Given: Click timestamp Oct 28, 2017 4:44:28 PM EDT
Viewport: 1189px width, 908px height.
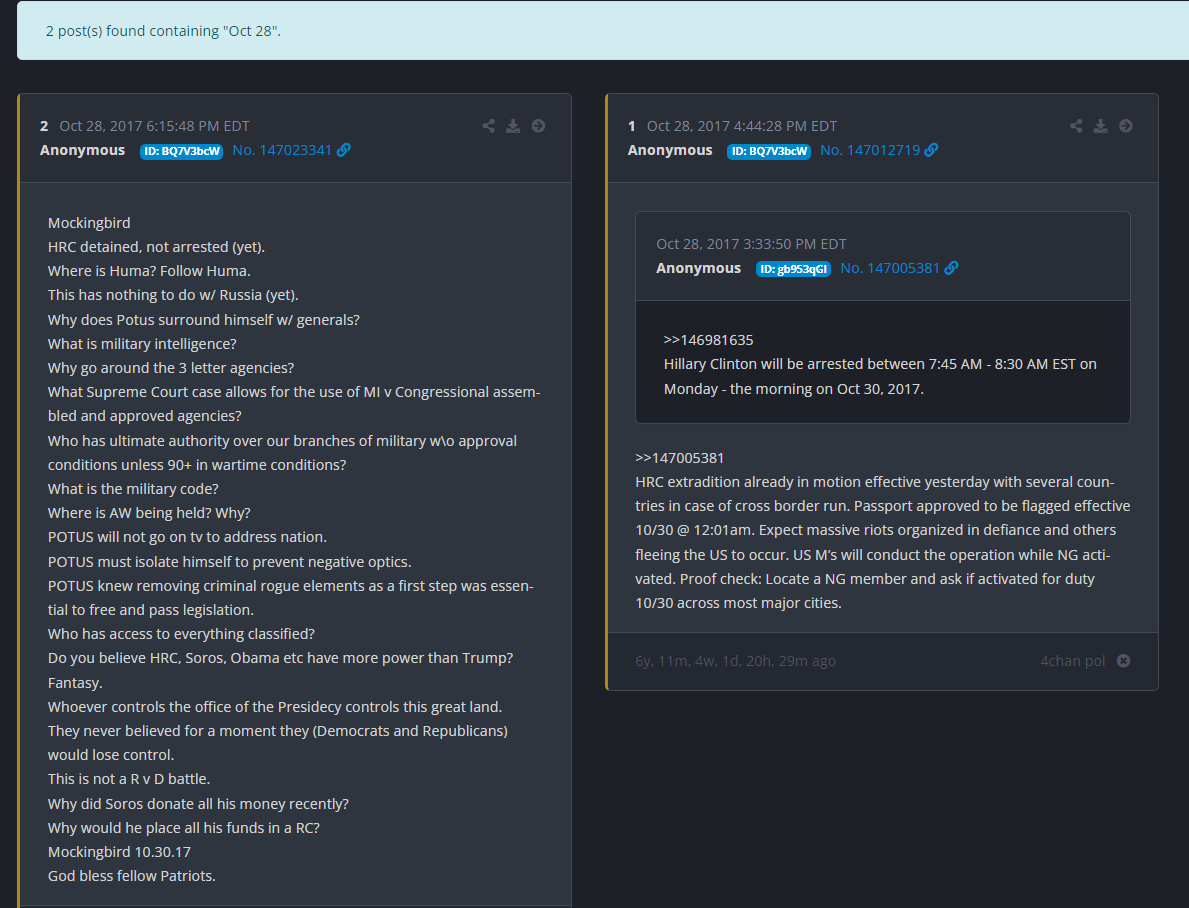Looking at the screenshot, I should pos(742,126).
